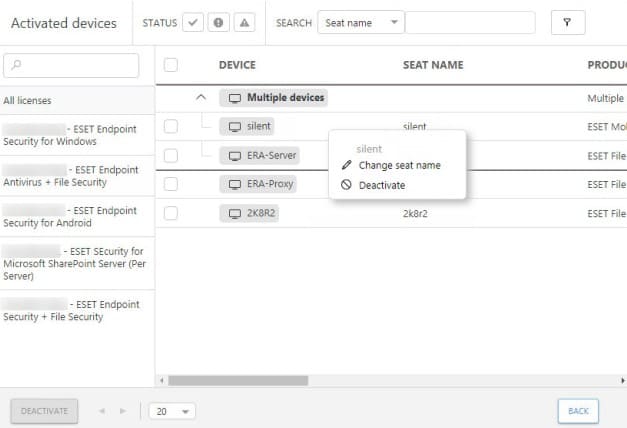Click the 2K8R2 device monitor icon

[235, 213]
